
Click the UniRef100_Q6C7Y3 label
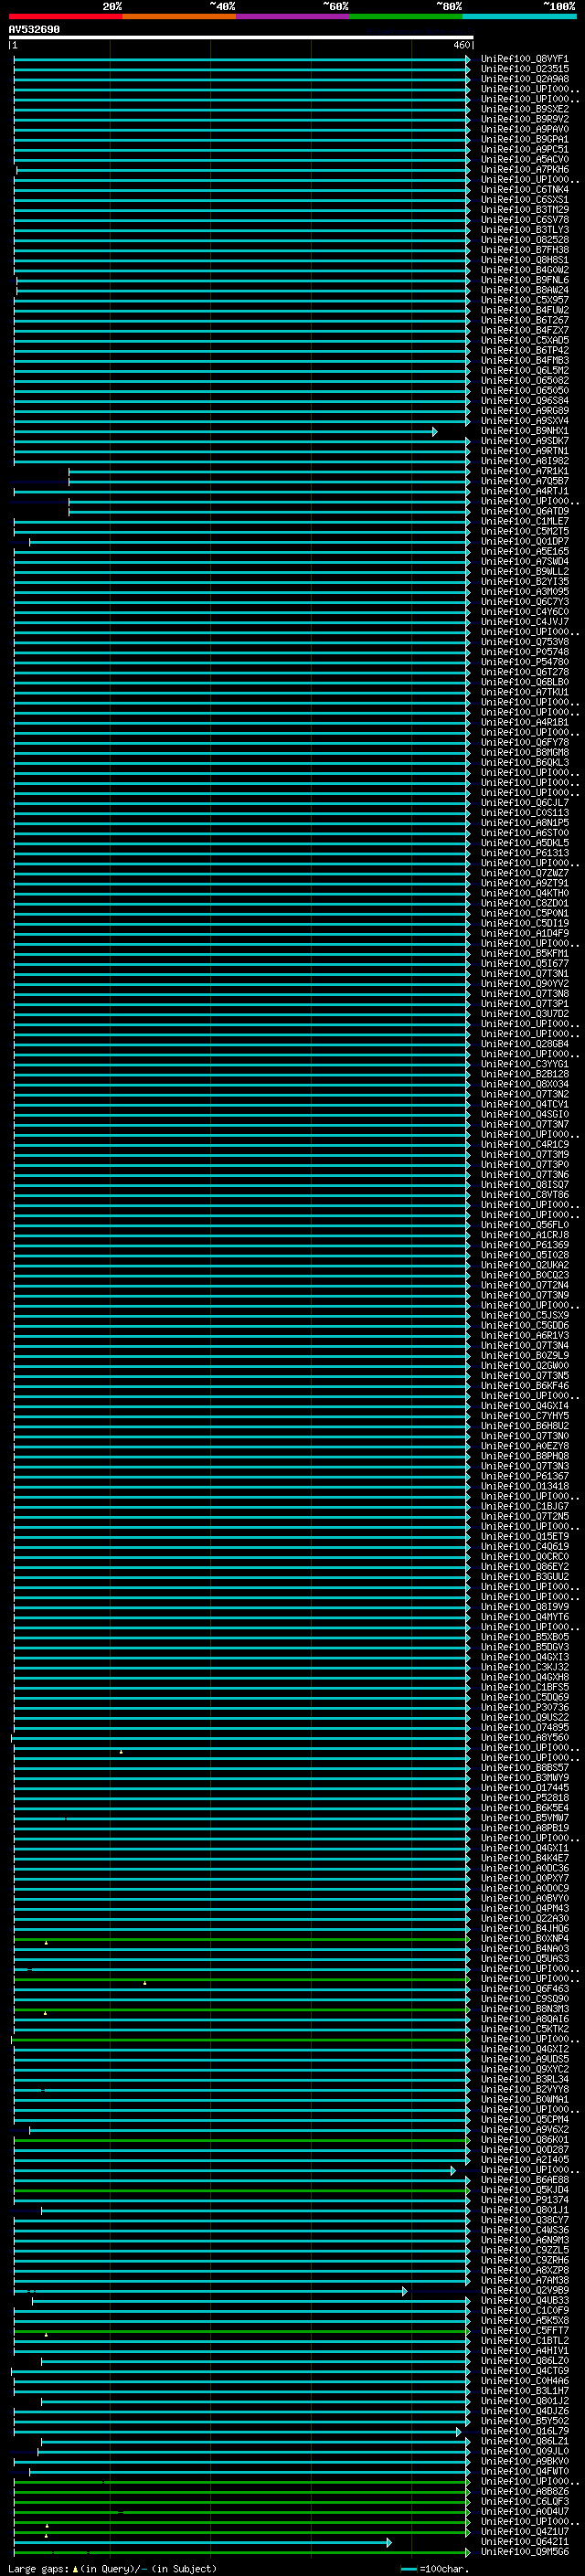pos(524,601)
